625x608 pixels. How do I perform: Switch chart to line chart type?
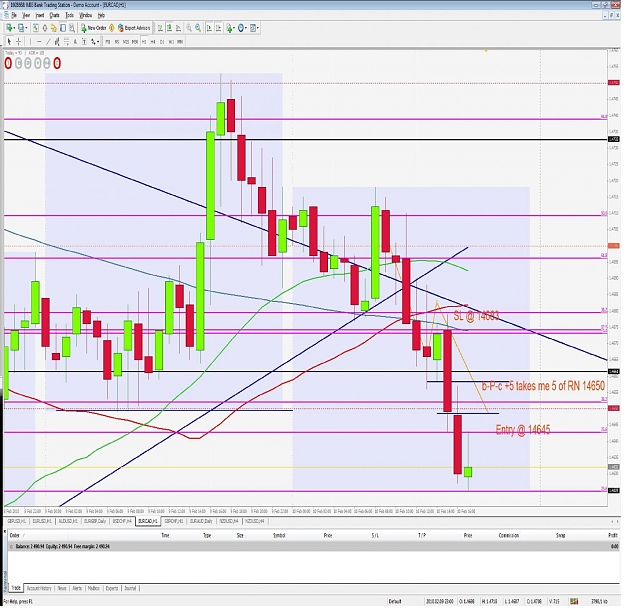click(x=178, y=28)
